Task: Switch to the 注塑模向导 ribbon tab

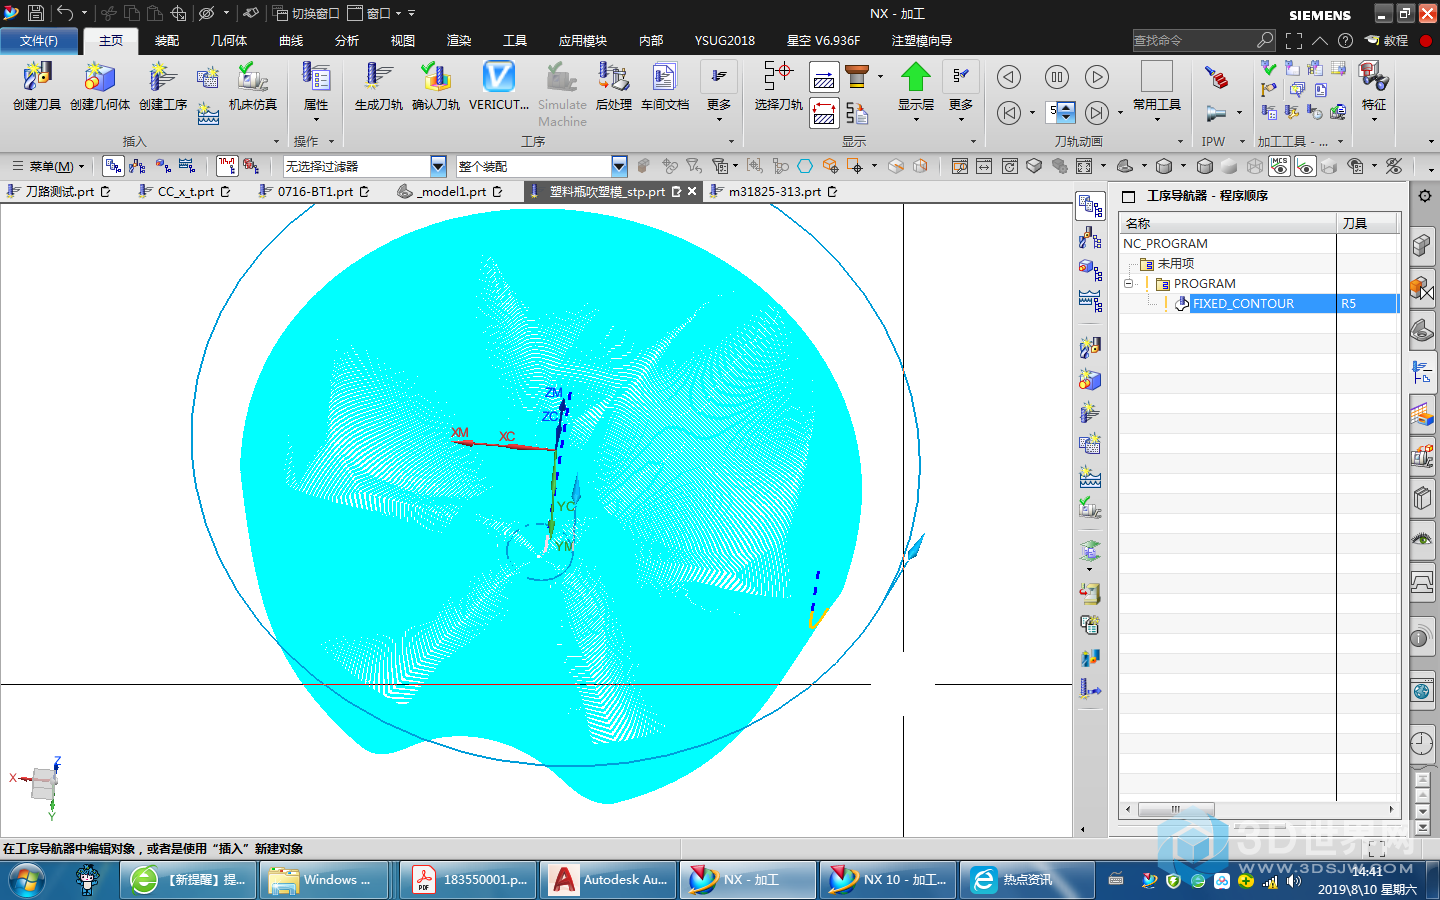Action: [921, 41]
